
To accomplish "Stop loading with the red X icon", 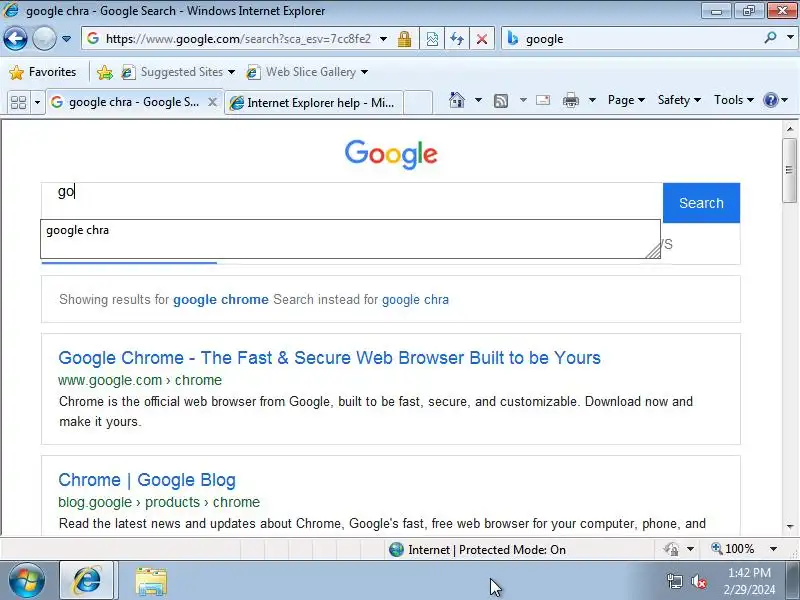I will coord(482,39).
